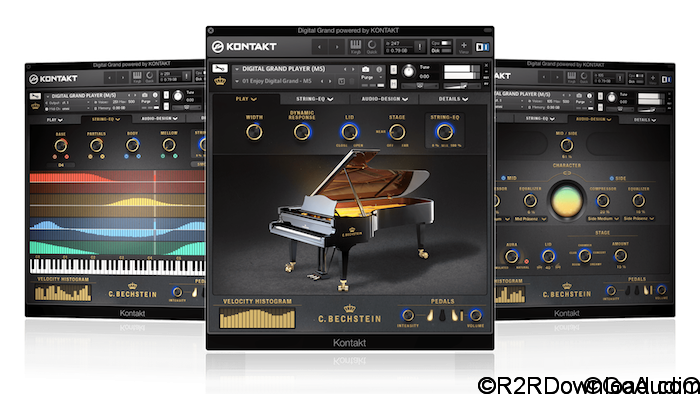Switch to the AUDIO-DESIGN tab in the center window

pyautogui.click(x=384, y=99)
